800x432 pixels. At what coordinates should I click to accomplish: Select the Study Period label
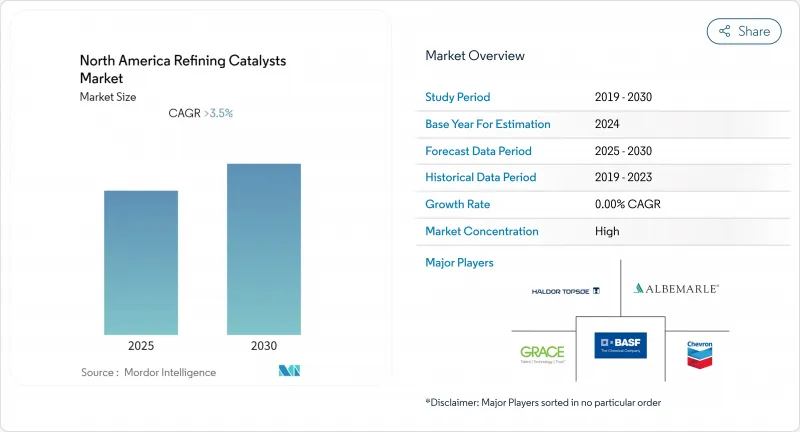tap(458, 97)
